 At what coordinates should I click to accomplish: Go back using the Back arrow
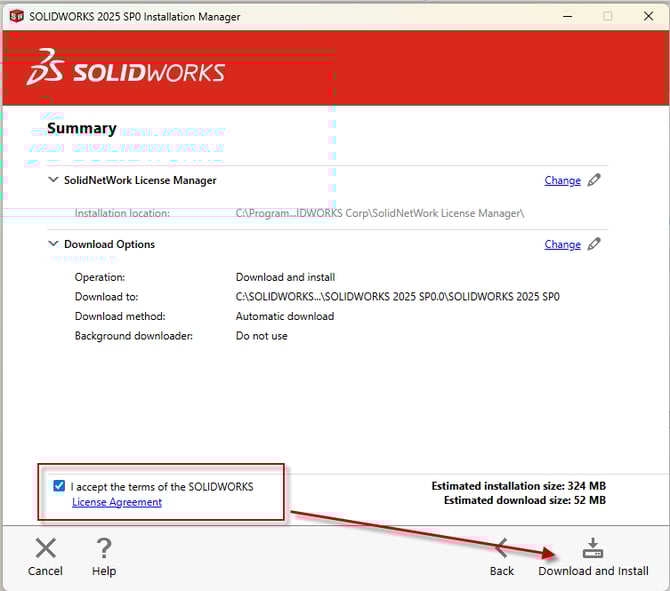[502, 548]
